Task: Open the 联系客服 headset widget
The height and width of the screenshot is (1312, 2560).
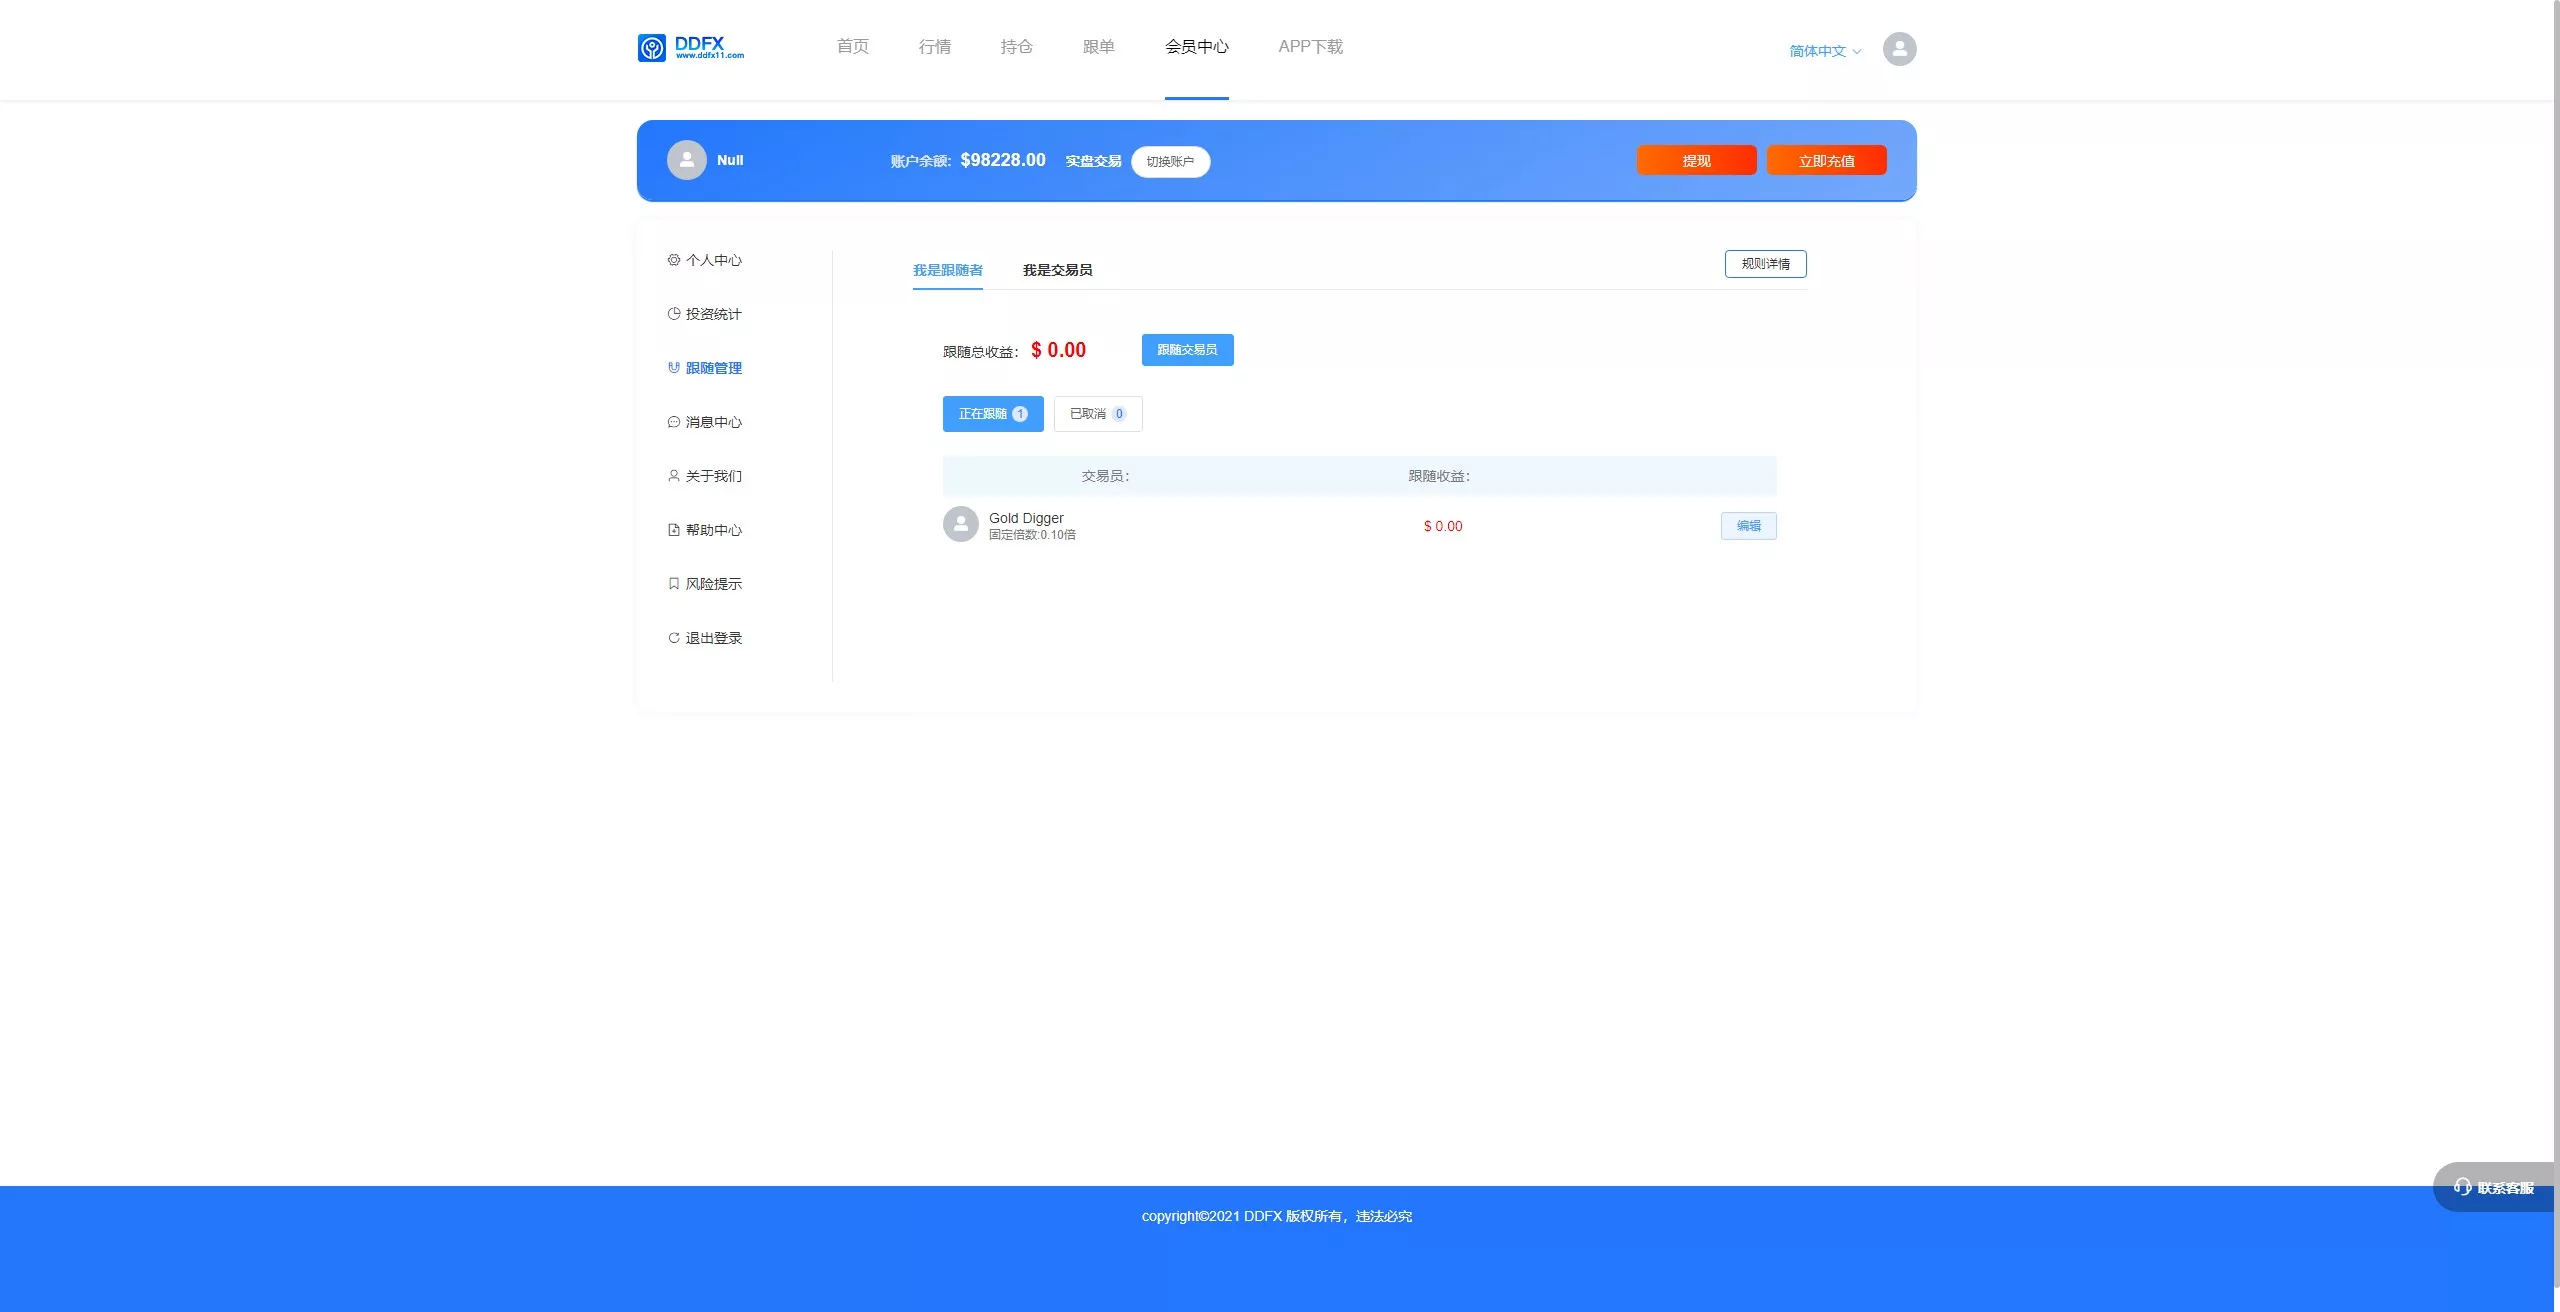Action: 2494,1187
